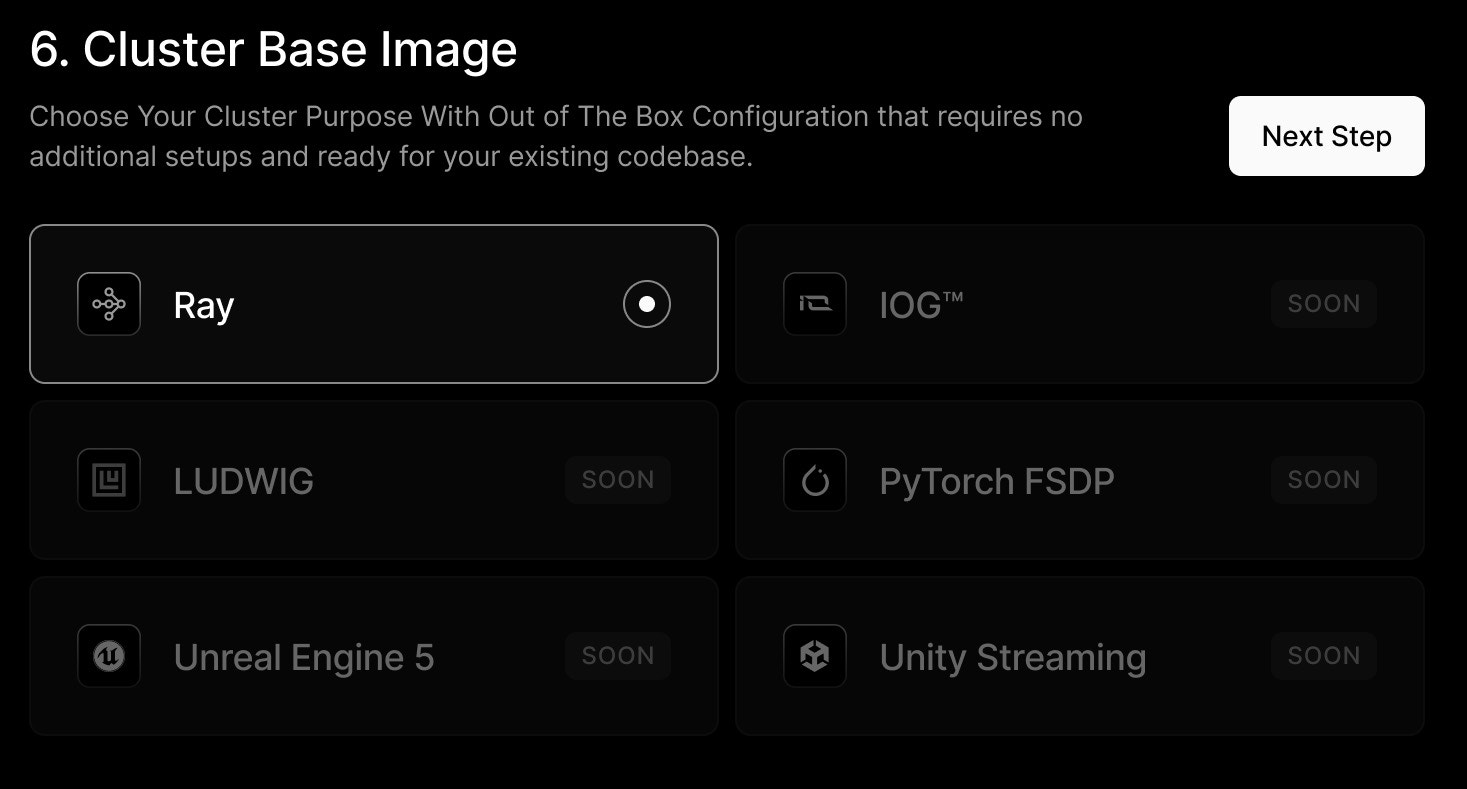Viewport: 1467px width, 789px height.
Task: Click the SOON badge beside Unreal Engine 5
Action: pos(618,656)
